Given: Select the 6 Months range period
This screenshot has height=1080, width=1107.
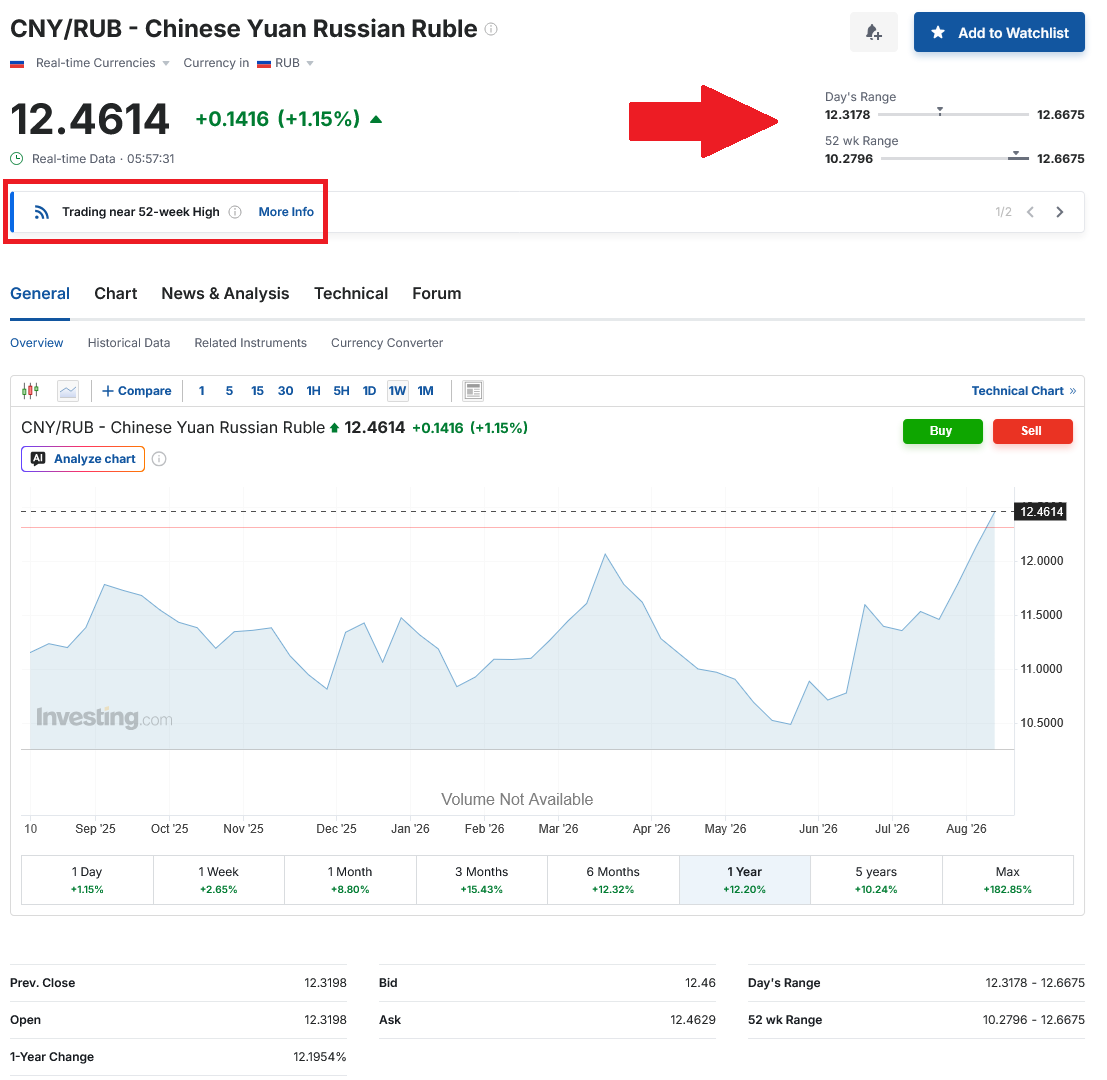Looking at the screenshot, I should click(613, 880).
